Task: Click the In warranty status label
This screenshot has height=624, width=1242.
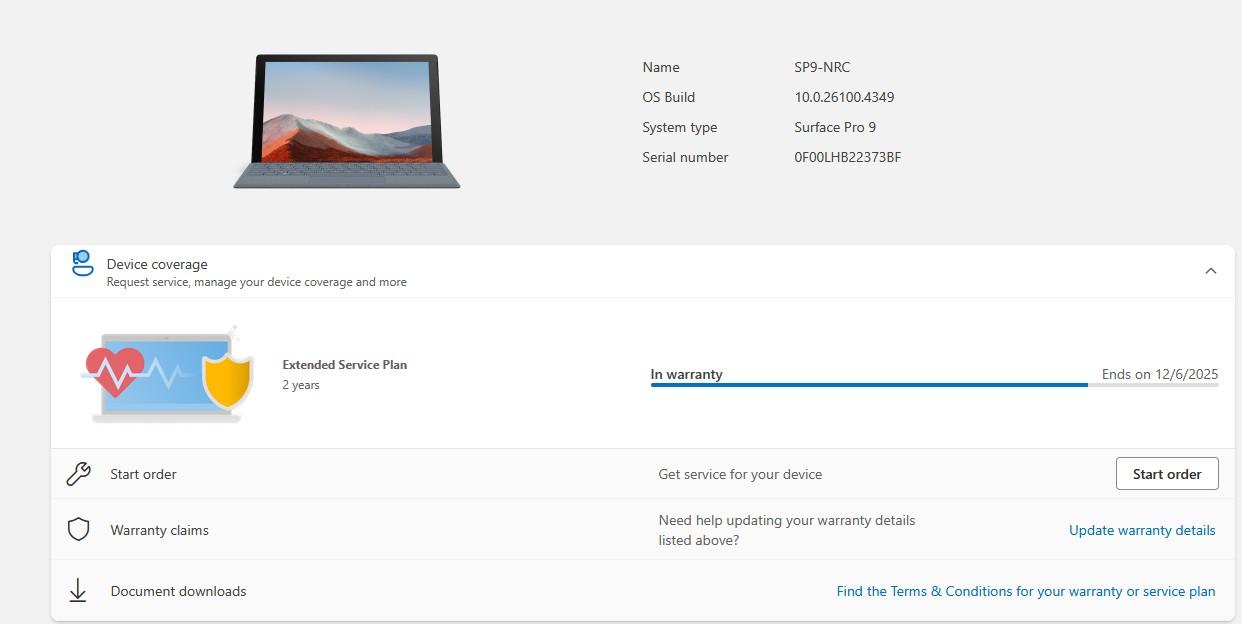Action: (x=686, y=374)
